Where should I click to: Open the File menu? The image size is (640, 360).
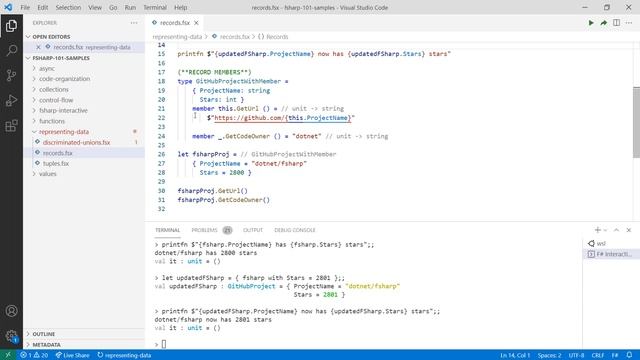coord(25,7)
